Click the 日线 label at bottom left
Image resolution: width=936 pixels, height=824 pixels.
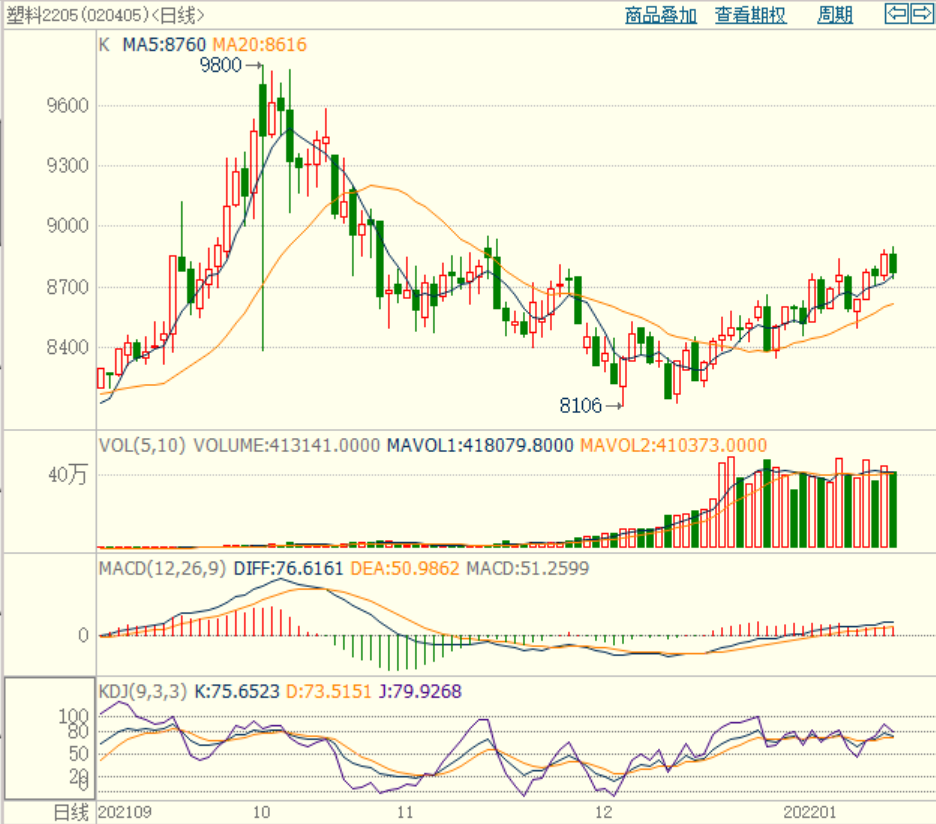70,812
